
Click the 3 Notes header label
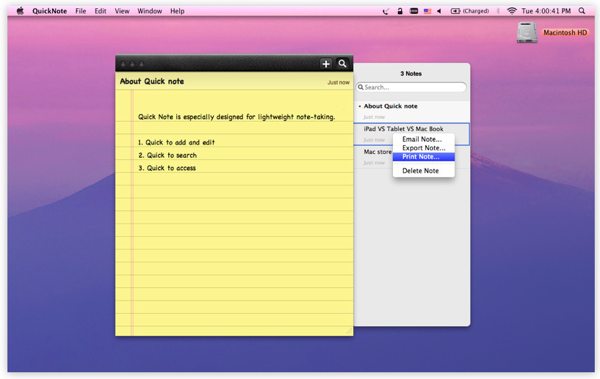tap(411, 74)
